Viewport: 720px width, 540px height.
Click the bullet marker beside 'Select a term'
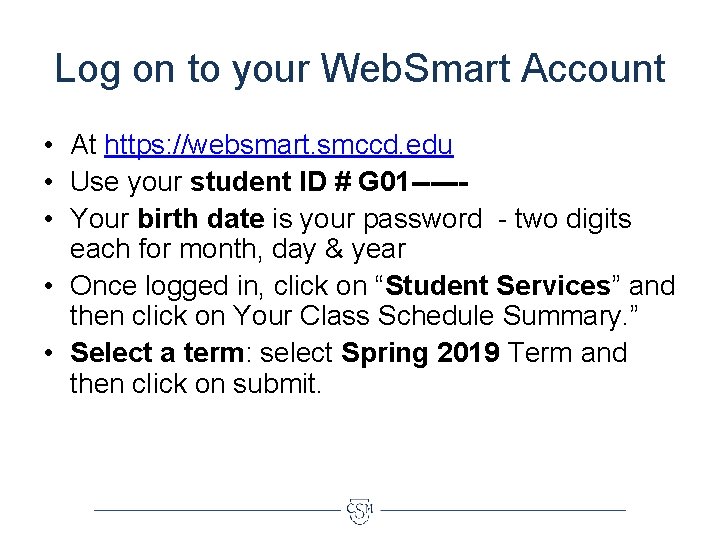pyautogui.click(x=49, y=353)
